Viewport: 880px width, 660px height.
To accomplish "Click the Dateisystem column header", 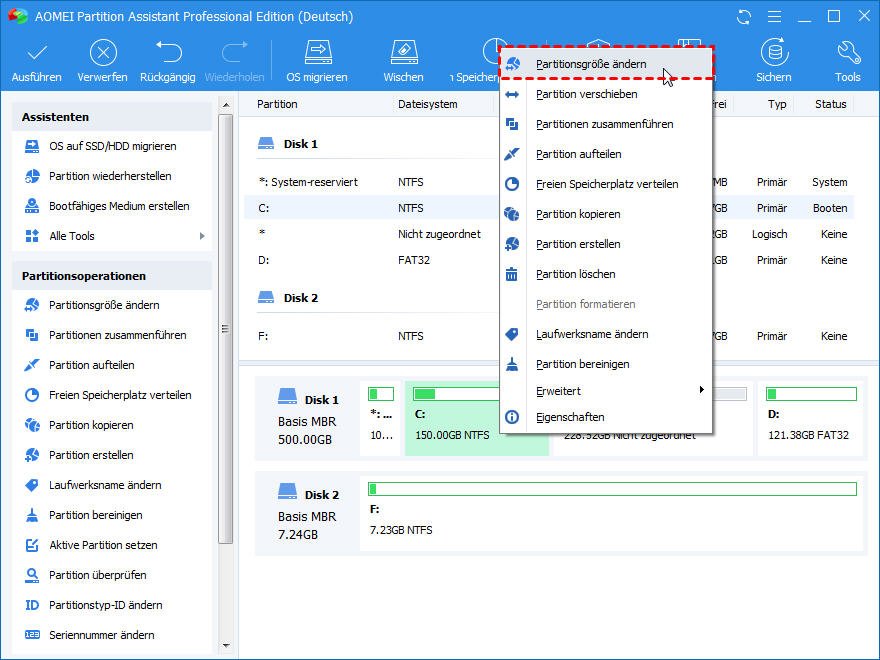I will tap(428, 104).
